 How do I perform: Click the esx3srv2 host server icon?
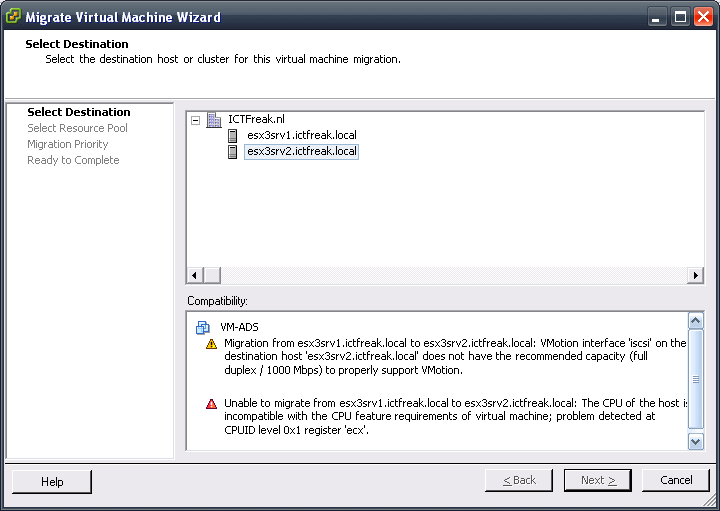coord(233,152)
